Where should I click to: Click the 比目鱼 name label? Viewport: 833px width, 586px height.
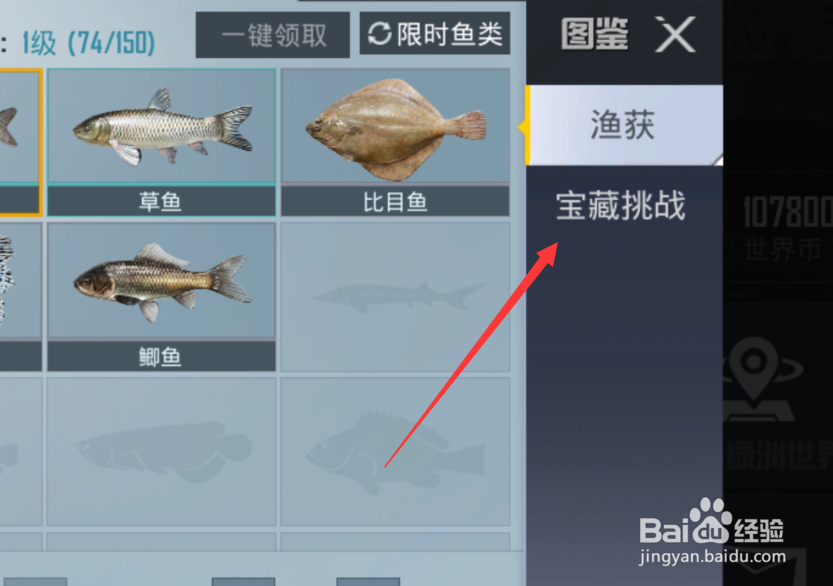(x=395, y=202)
